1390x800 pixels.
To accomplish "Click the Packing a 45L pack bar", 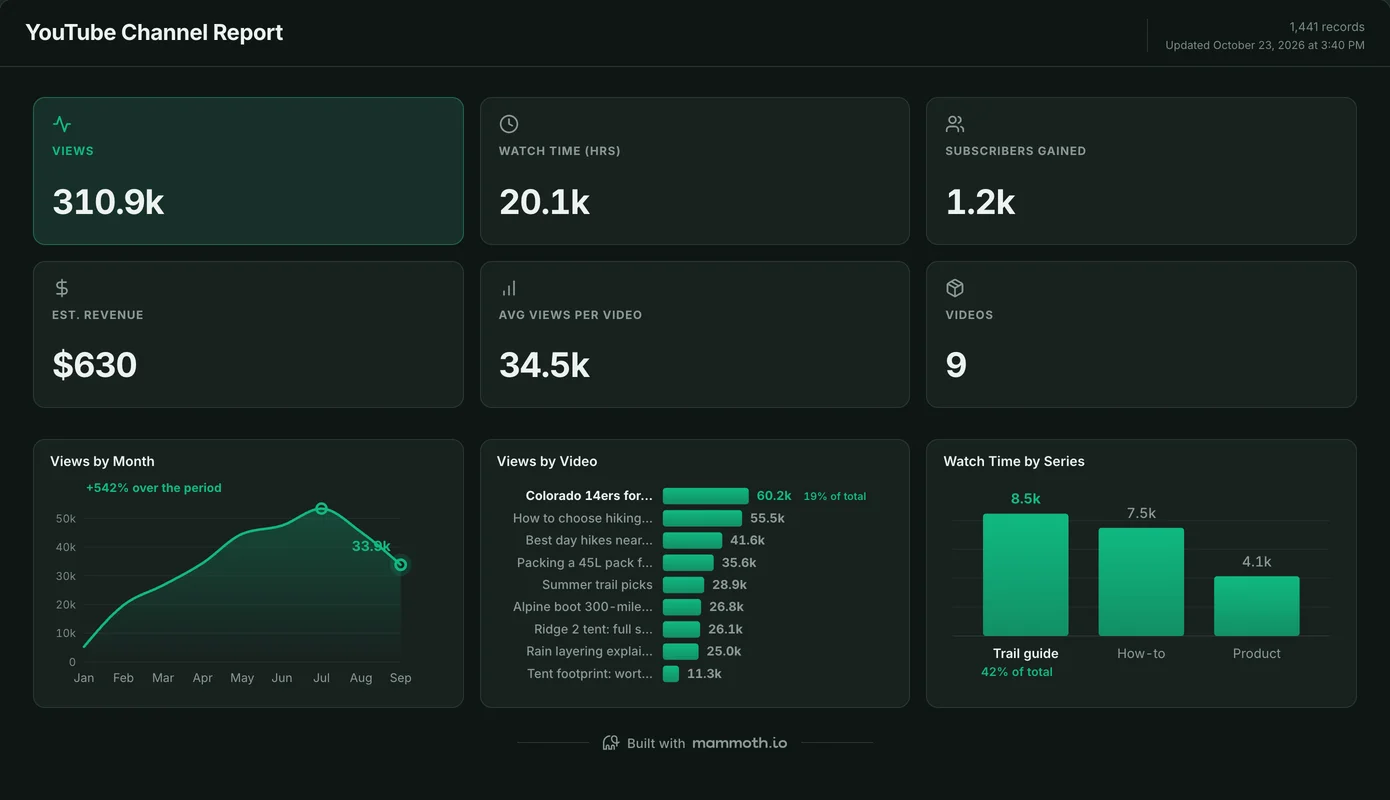I will pos(688,563).
